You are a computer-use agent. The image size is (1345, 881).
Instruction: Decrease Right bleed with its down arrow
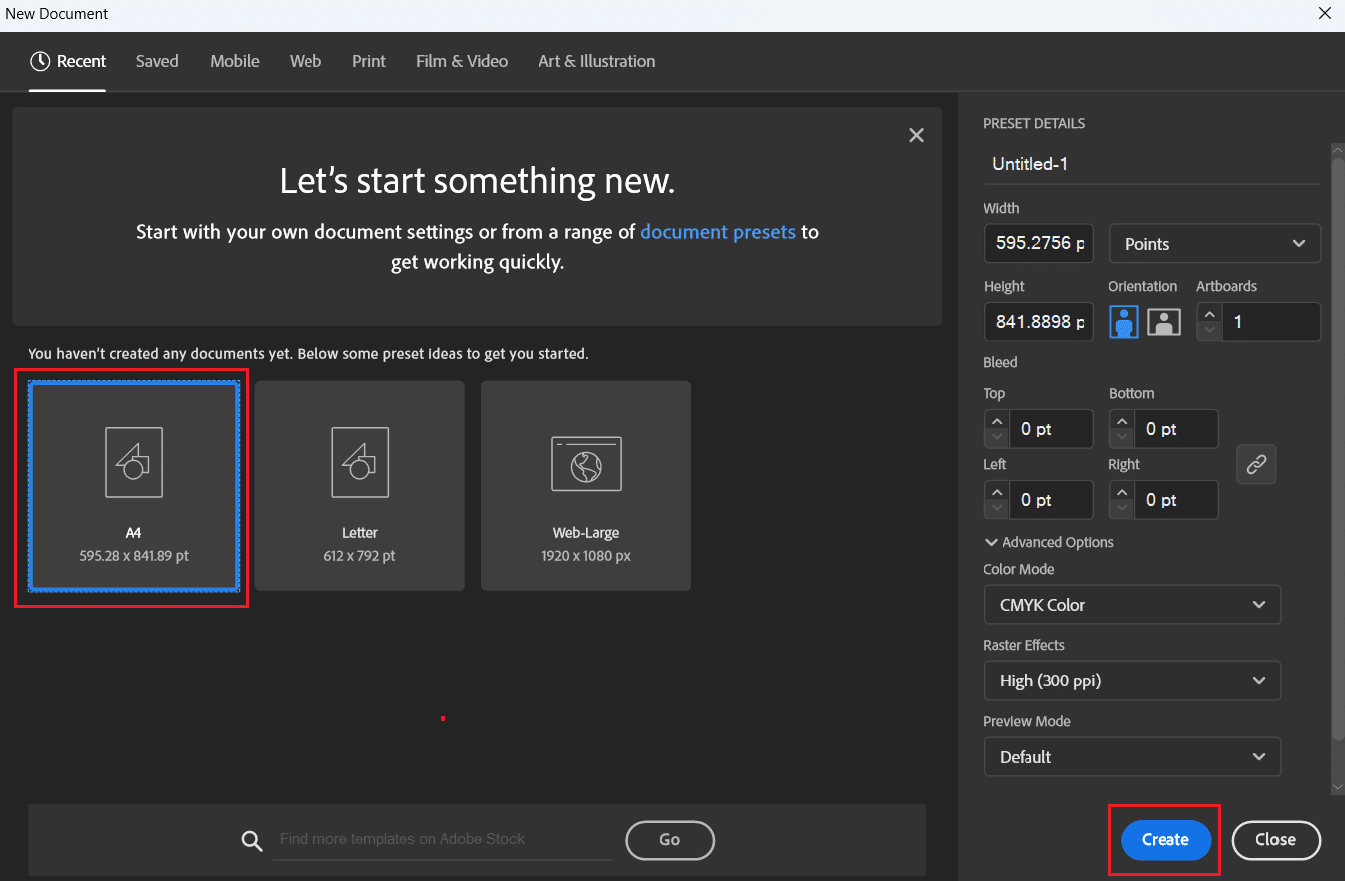1121,507
